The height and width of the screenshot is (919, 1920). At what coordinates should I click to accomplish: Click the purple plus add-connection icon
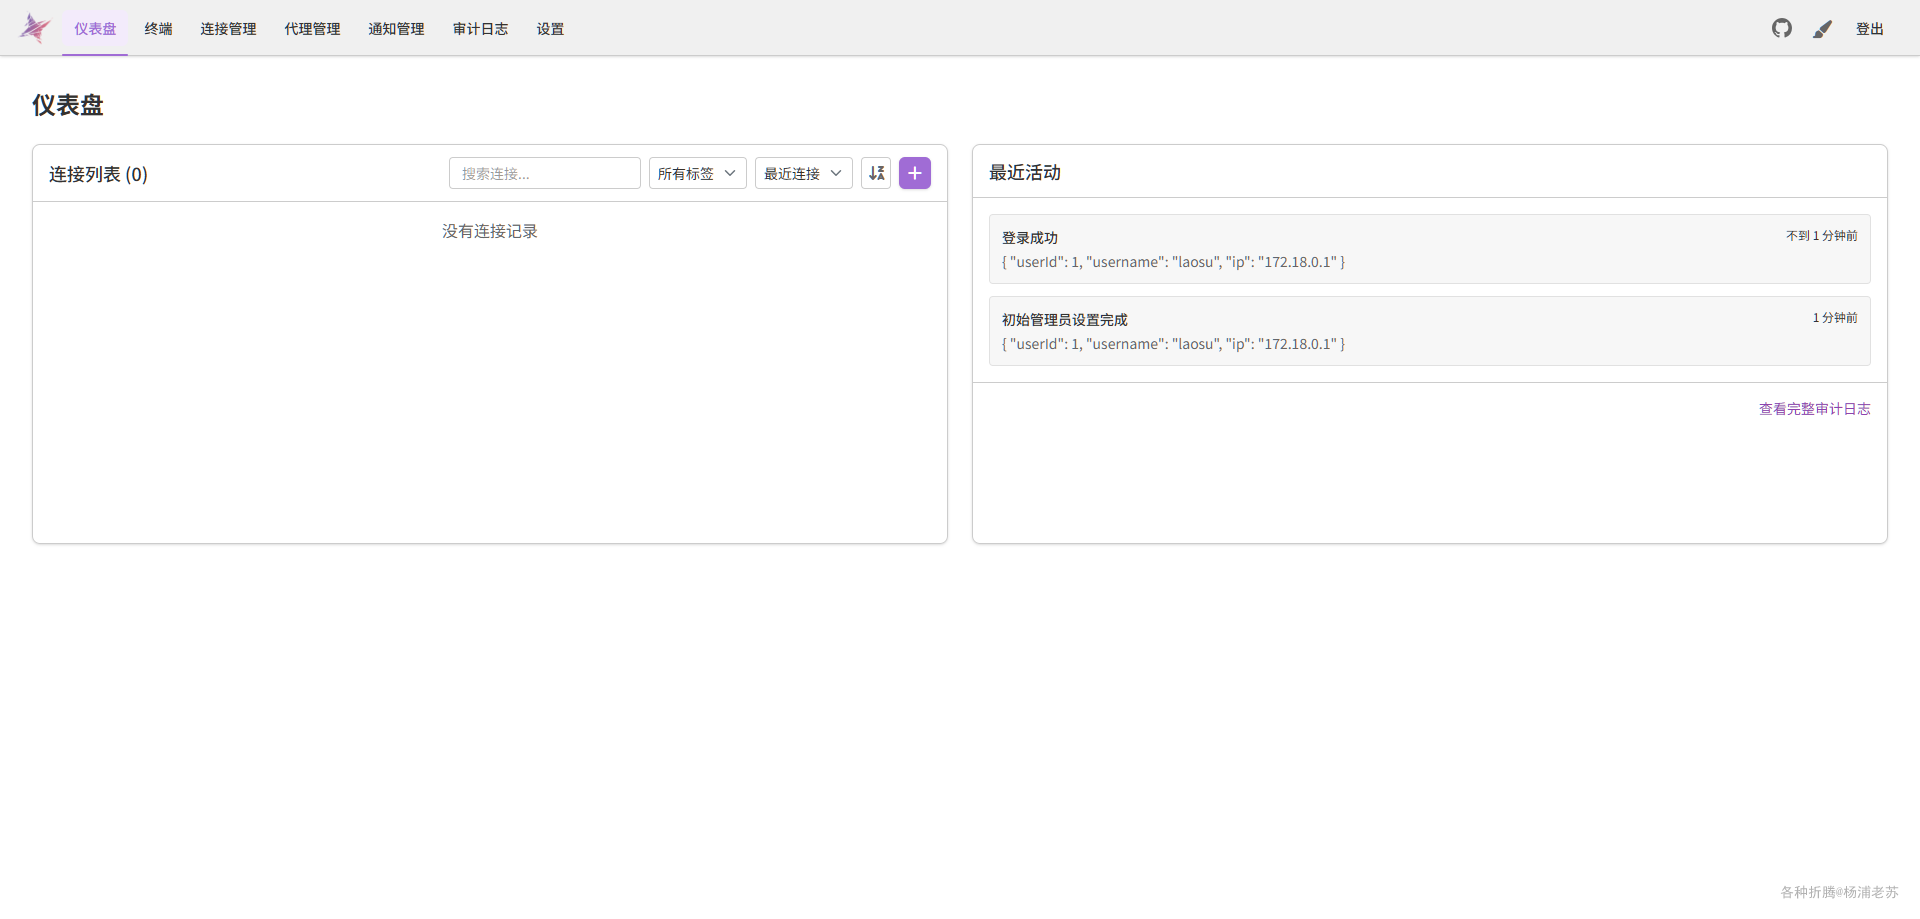tap(915, 173)
